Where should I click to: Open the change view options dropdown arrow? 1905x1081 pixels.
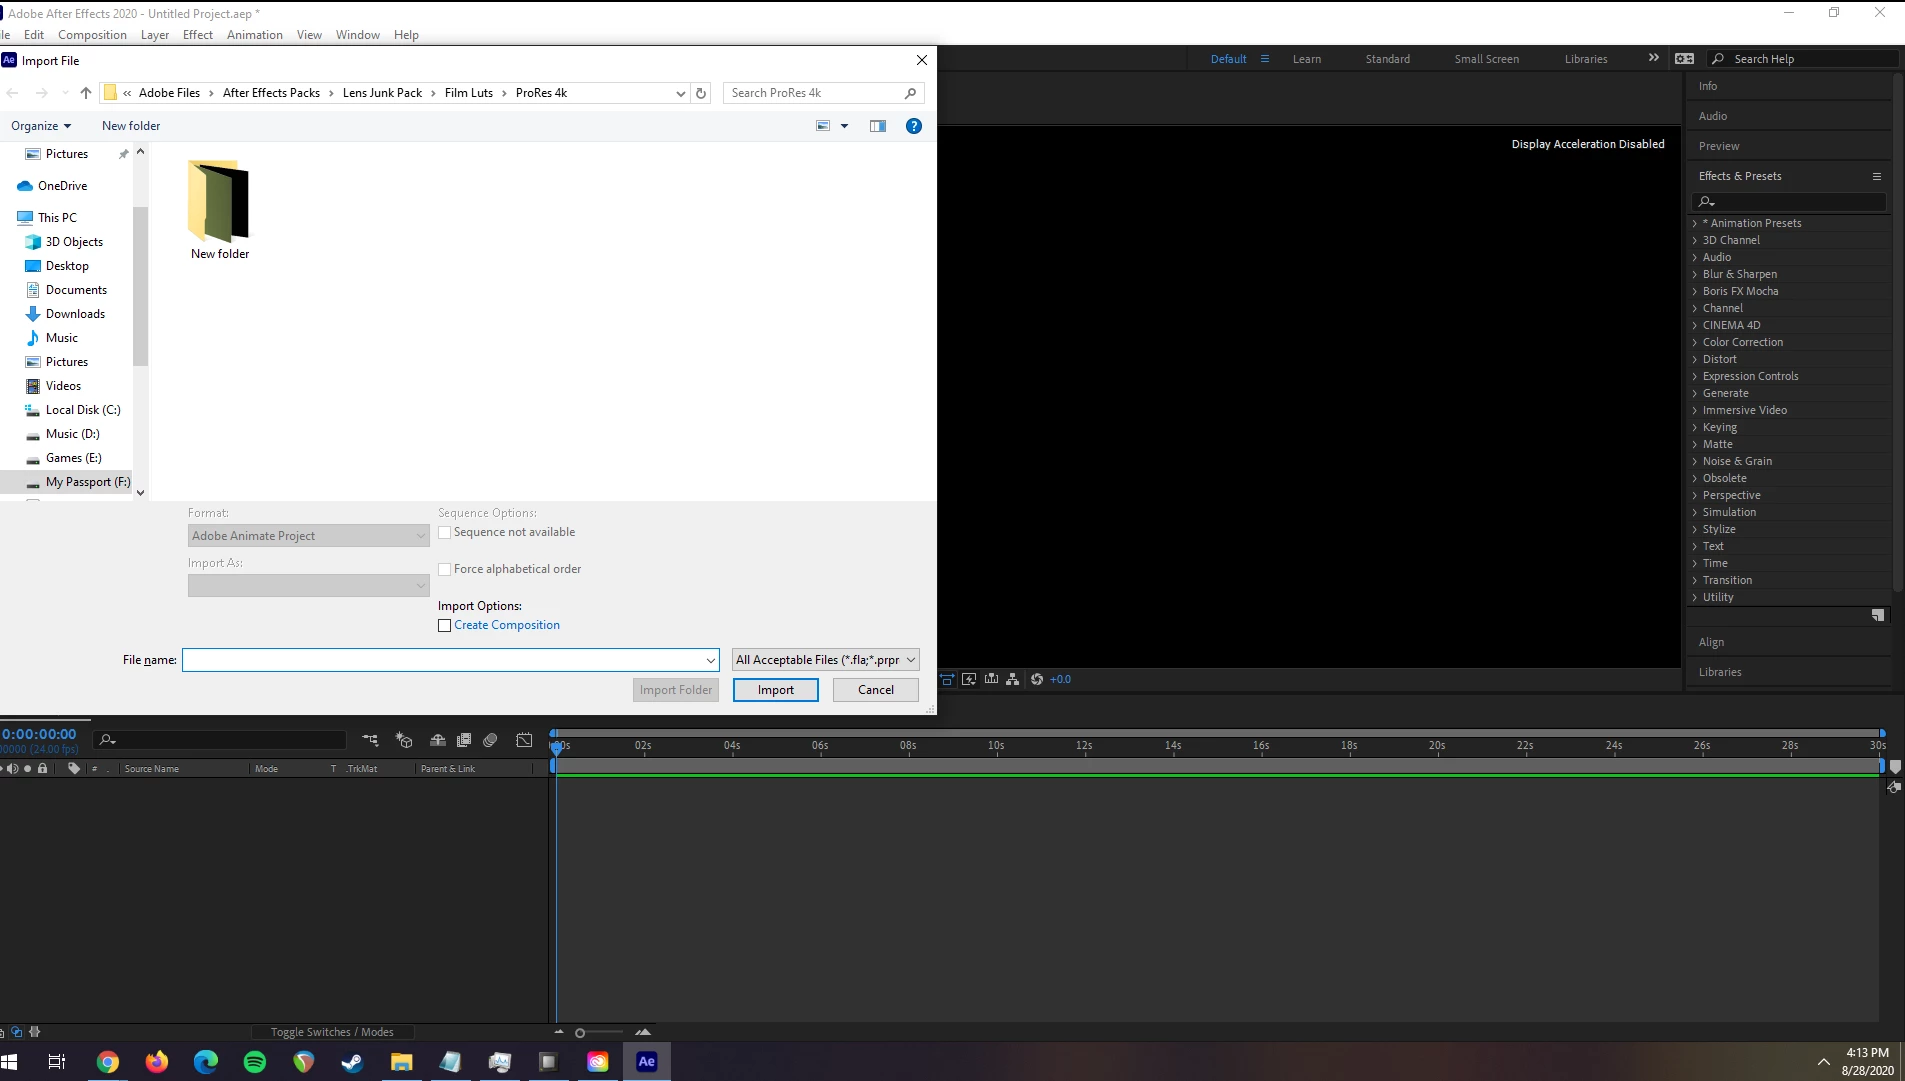click(844, 126)
